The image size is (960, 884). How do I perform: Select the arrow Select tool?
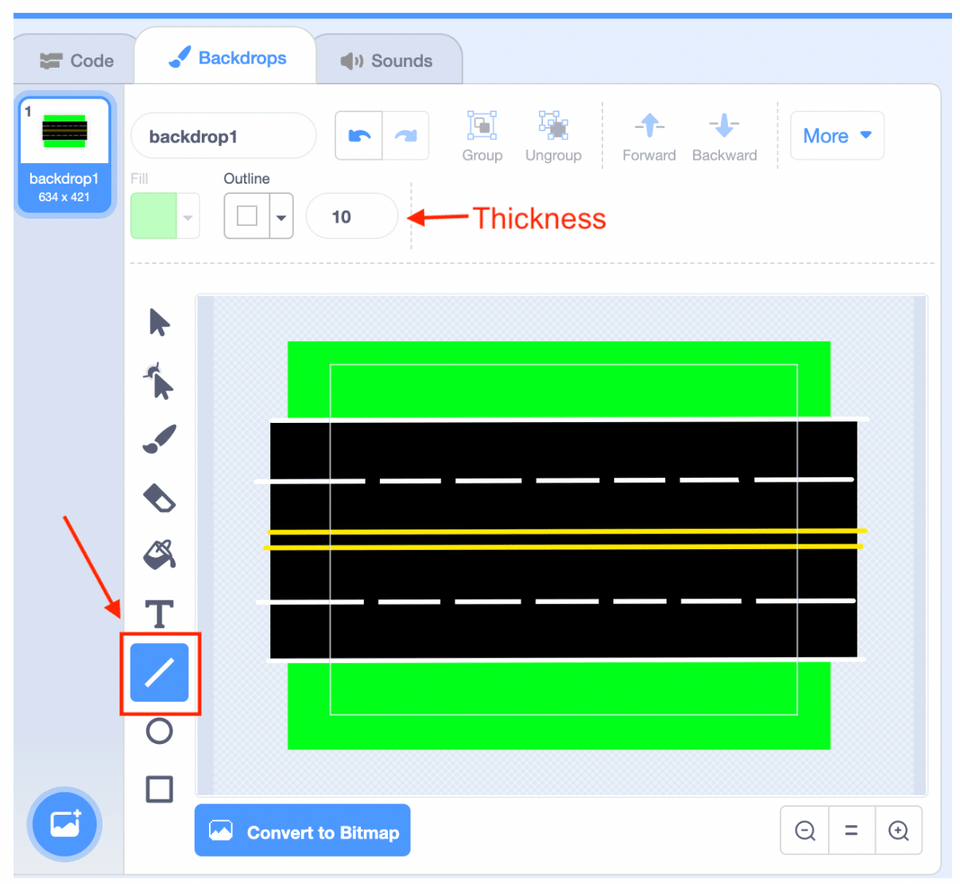click(x=159, y=322)
